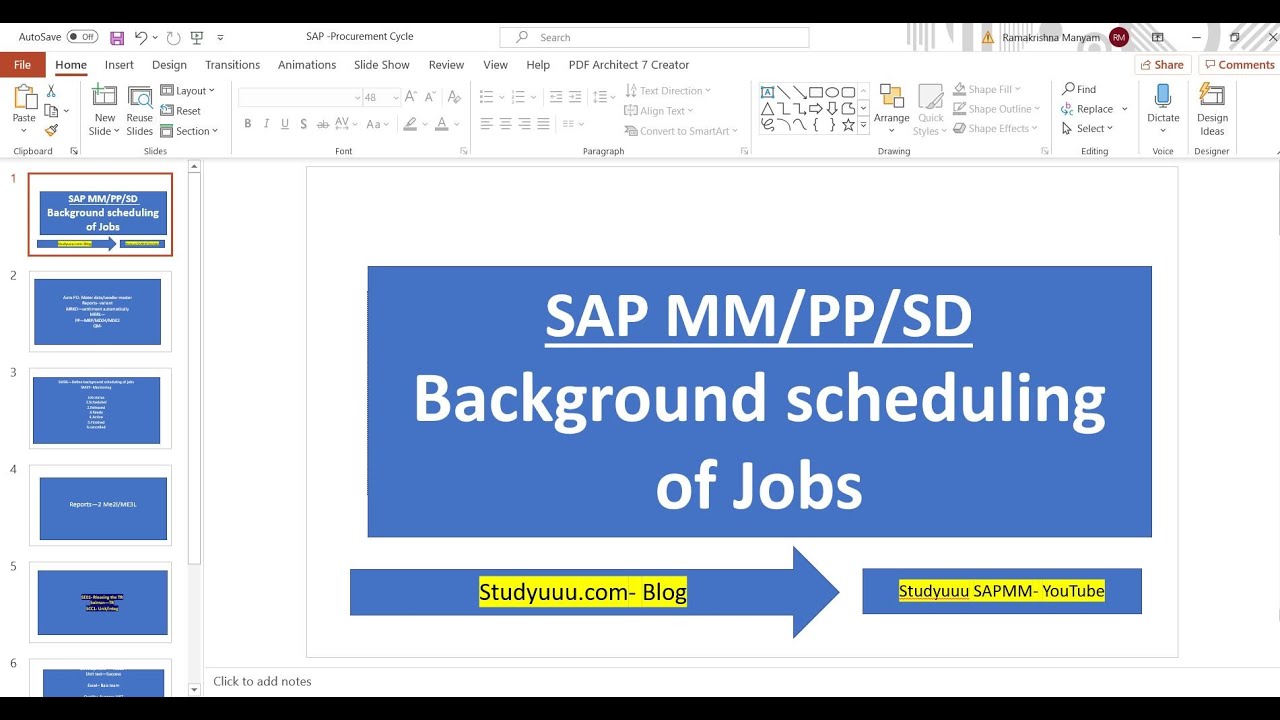Apply the font color A swatch
This screenshot has height=720, width=1280.
(x=441, y=124)
